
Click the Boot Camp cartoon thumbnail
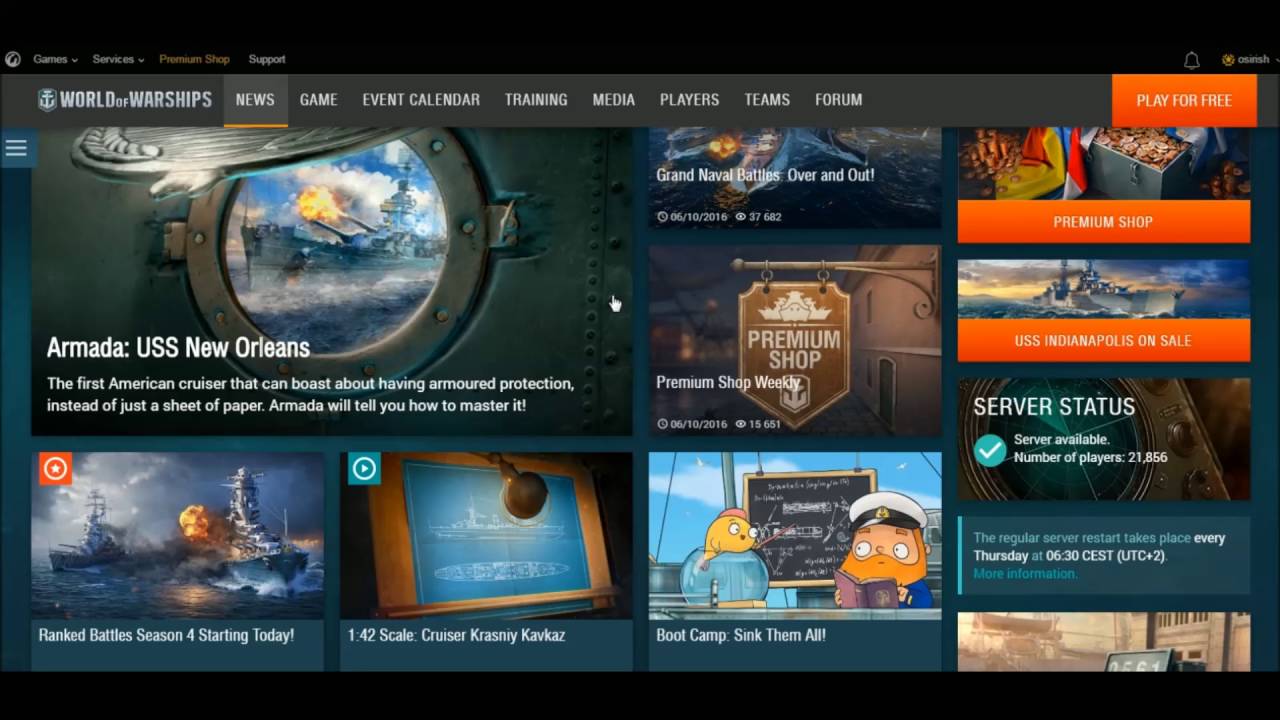tap(795, 535)
